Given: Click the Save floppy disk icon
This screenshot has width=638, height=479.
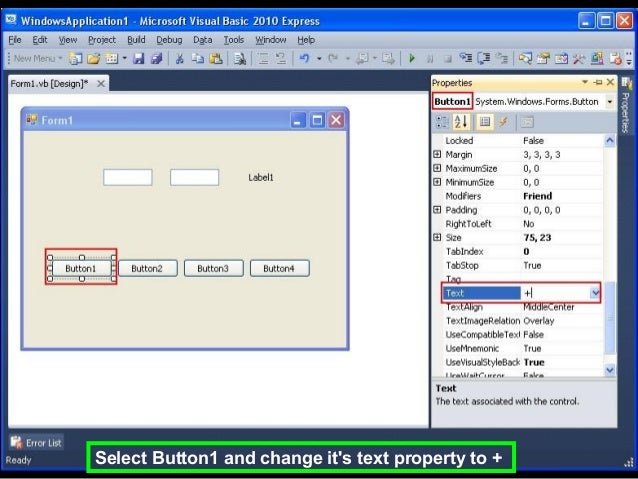Looking at the screenshot, I should [139, 59].
